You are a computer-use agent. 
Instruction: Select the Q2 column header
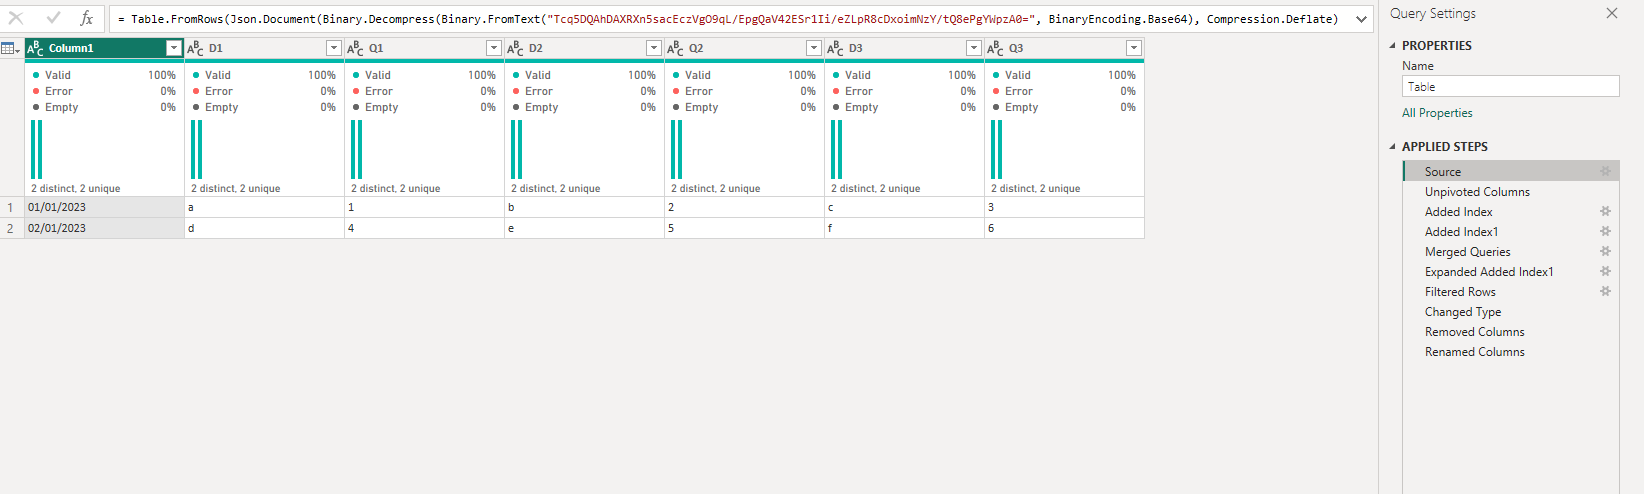(x=744, y=48)
